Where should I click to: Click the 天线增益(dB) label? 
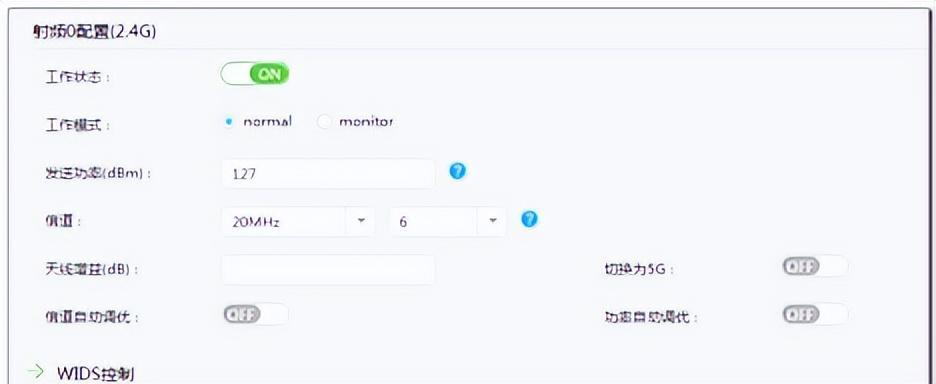tap(92, 269)
